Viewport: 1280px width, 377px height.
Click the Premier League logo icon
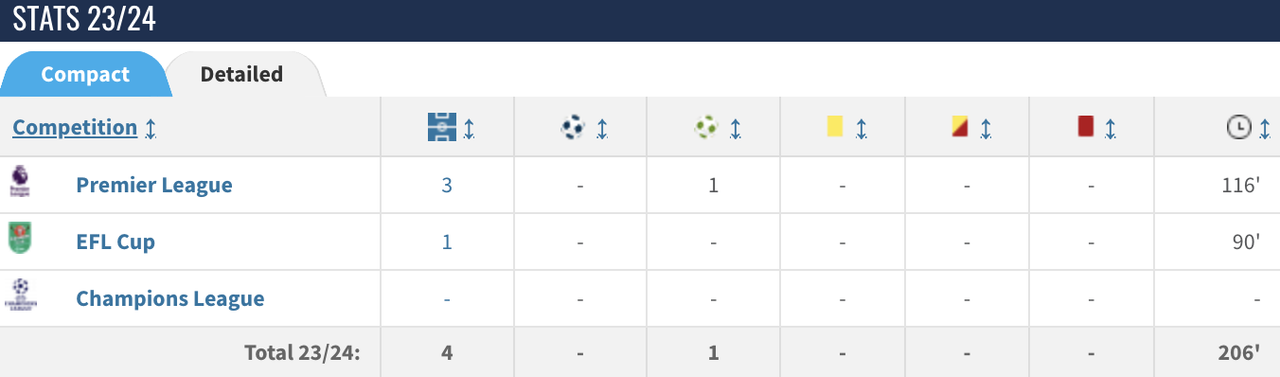pos(20,183)
